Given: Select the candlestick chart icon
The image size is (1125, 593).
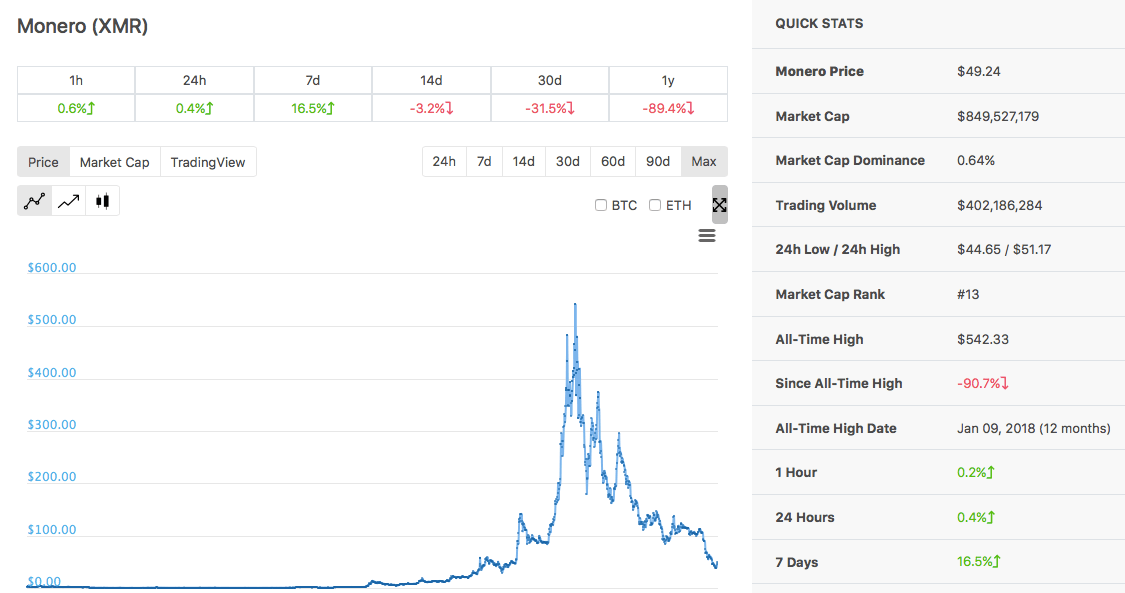Looking at the screenshot, I should click(102, 201).
